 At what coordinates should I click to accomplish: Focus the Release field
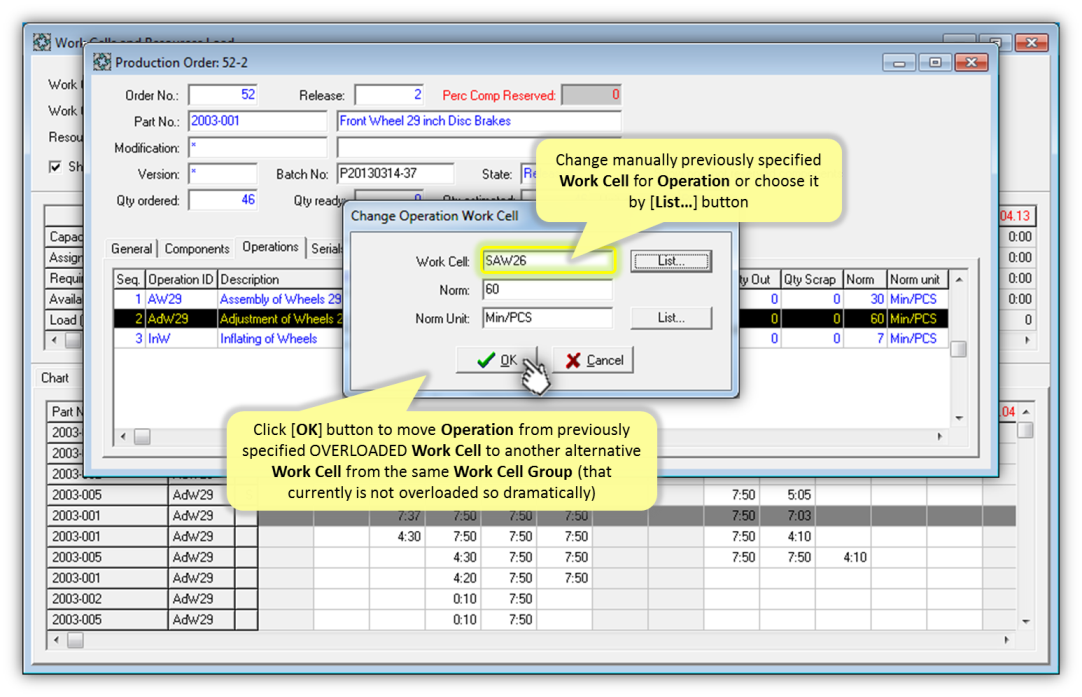click(389, 95)
